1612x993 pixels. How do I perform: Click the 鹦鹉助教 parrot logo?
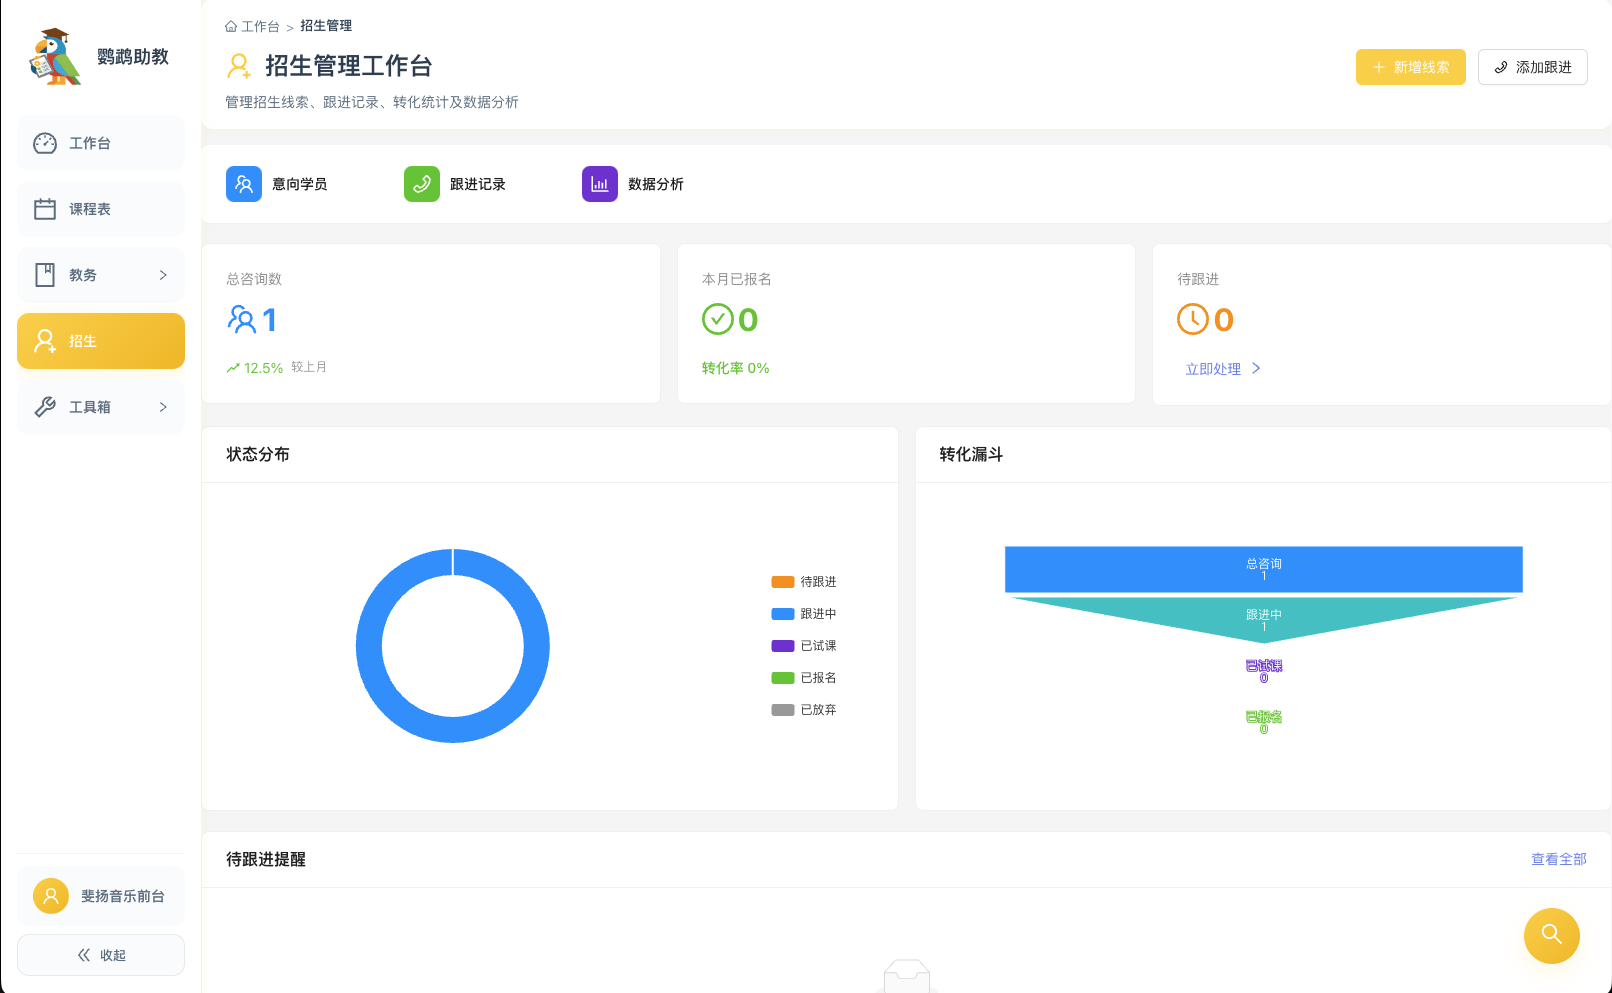click(x=57, y=56)
